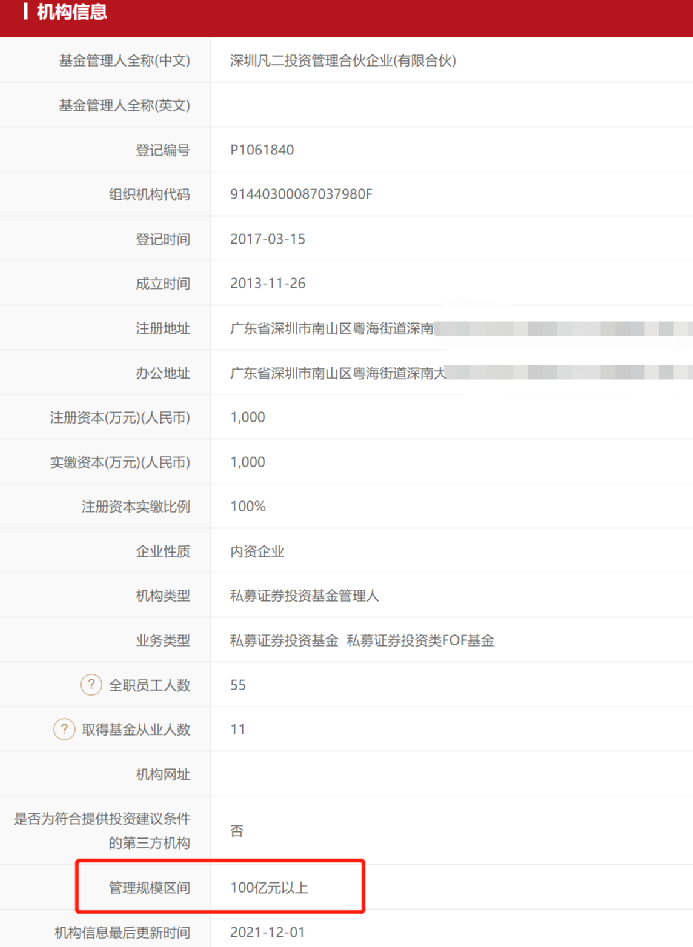693x947 pixels.
Task: Click the 否 value for third-party institution
Action: (x=237, y=830)
